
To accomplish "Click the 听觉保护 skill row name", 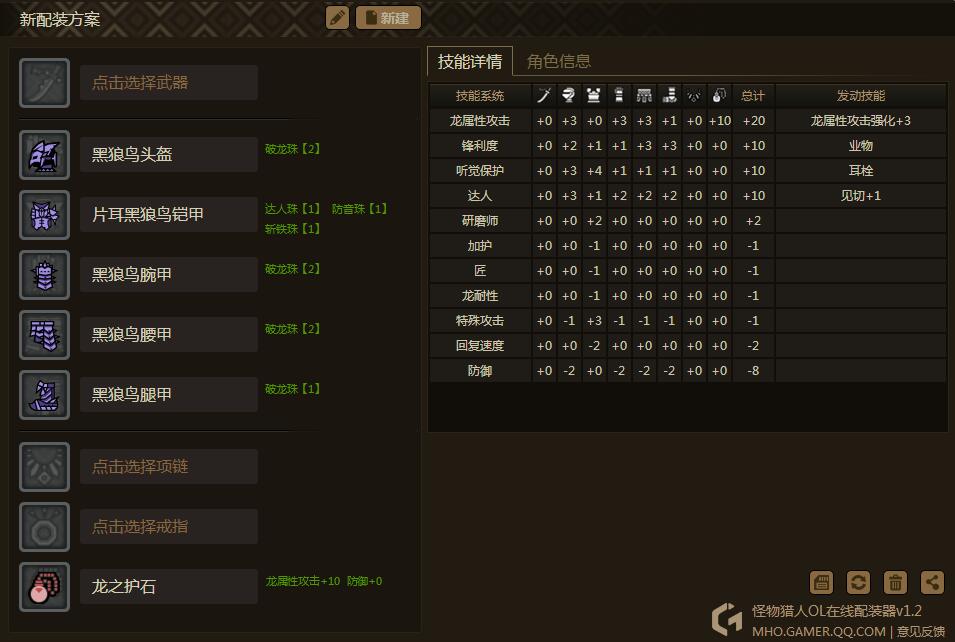I will 480,171.
